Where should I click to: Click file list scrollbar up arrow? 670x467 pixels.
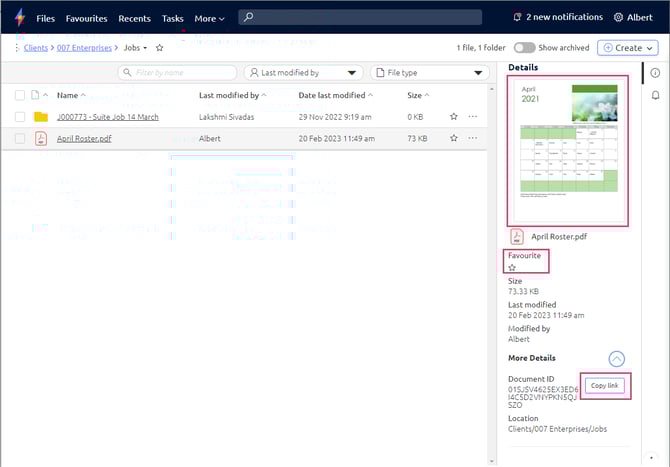(x=491, y=89)
